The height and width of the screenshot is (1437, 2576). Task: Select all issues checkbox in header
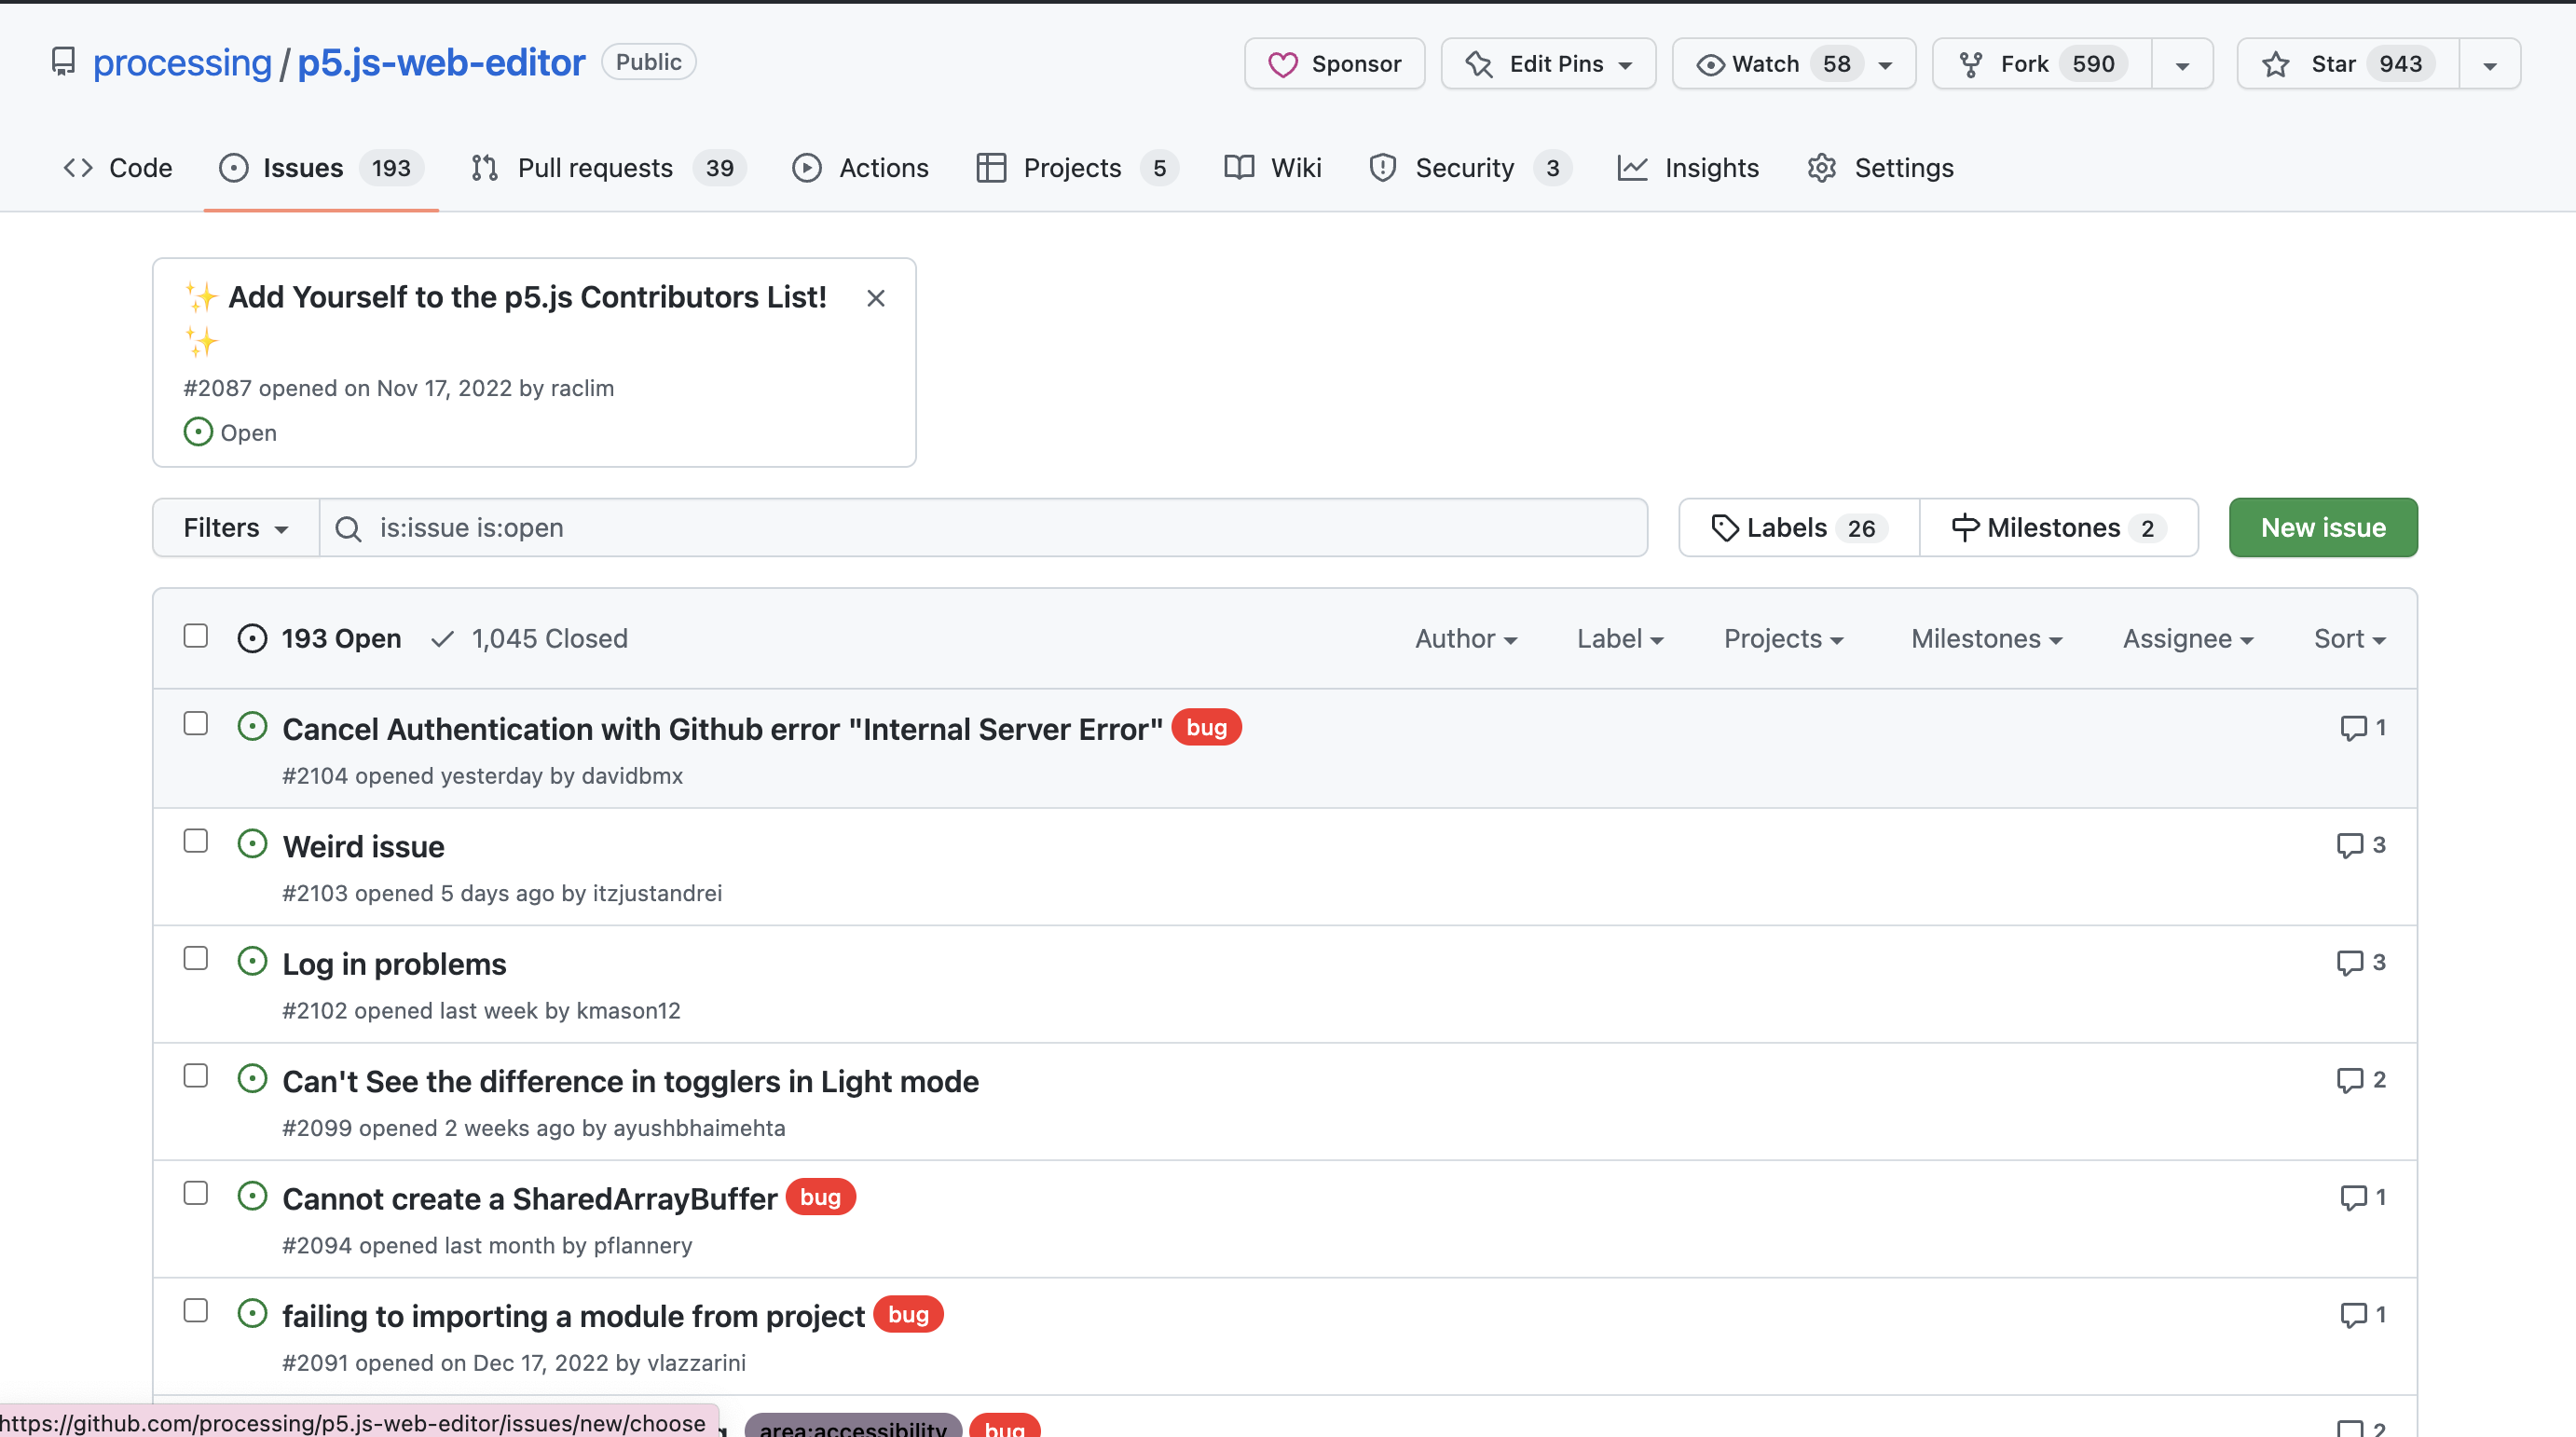[x=196, y=636]
